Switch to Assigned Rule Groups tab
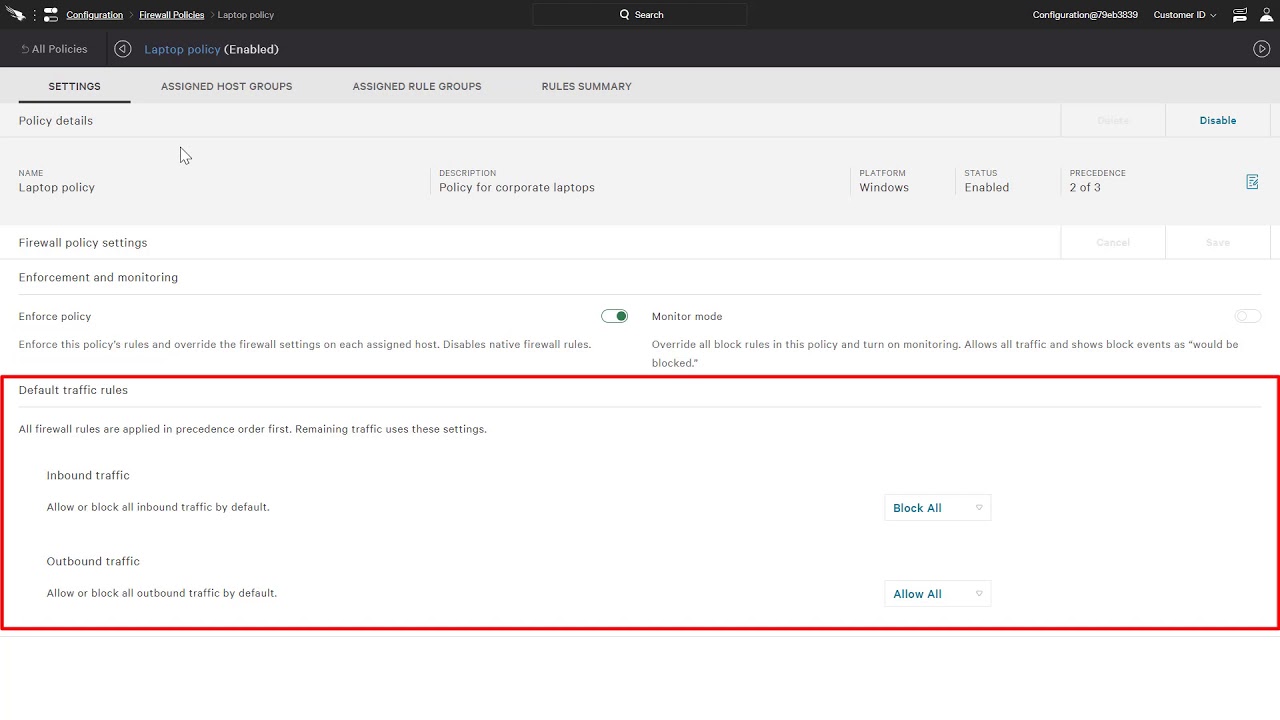This screenshot has height=720, width=1280. 417,86
